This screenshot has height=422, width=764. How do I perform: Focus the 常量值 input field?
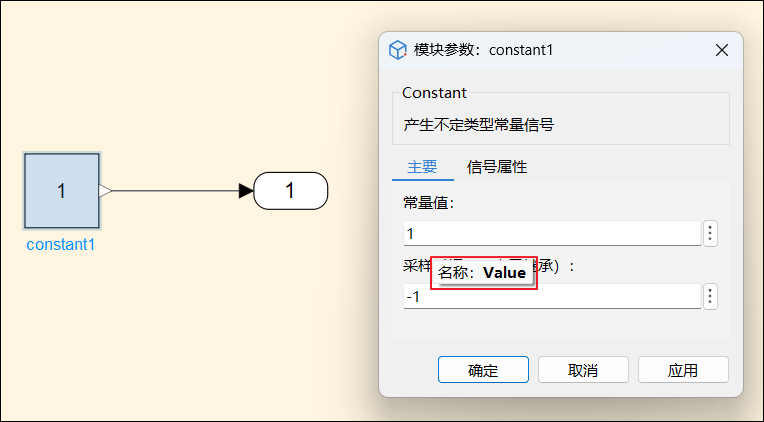click(x=552, y=234)
